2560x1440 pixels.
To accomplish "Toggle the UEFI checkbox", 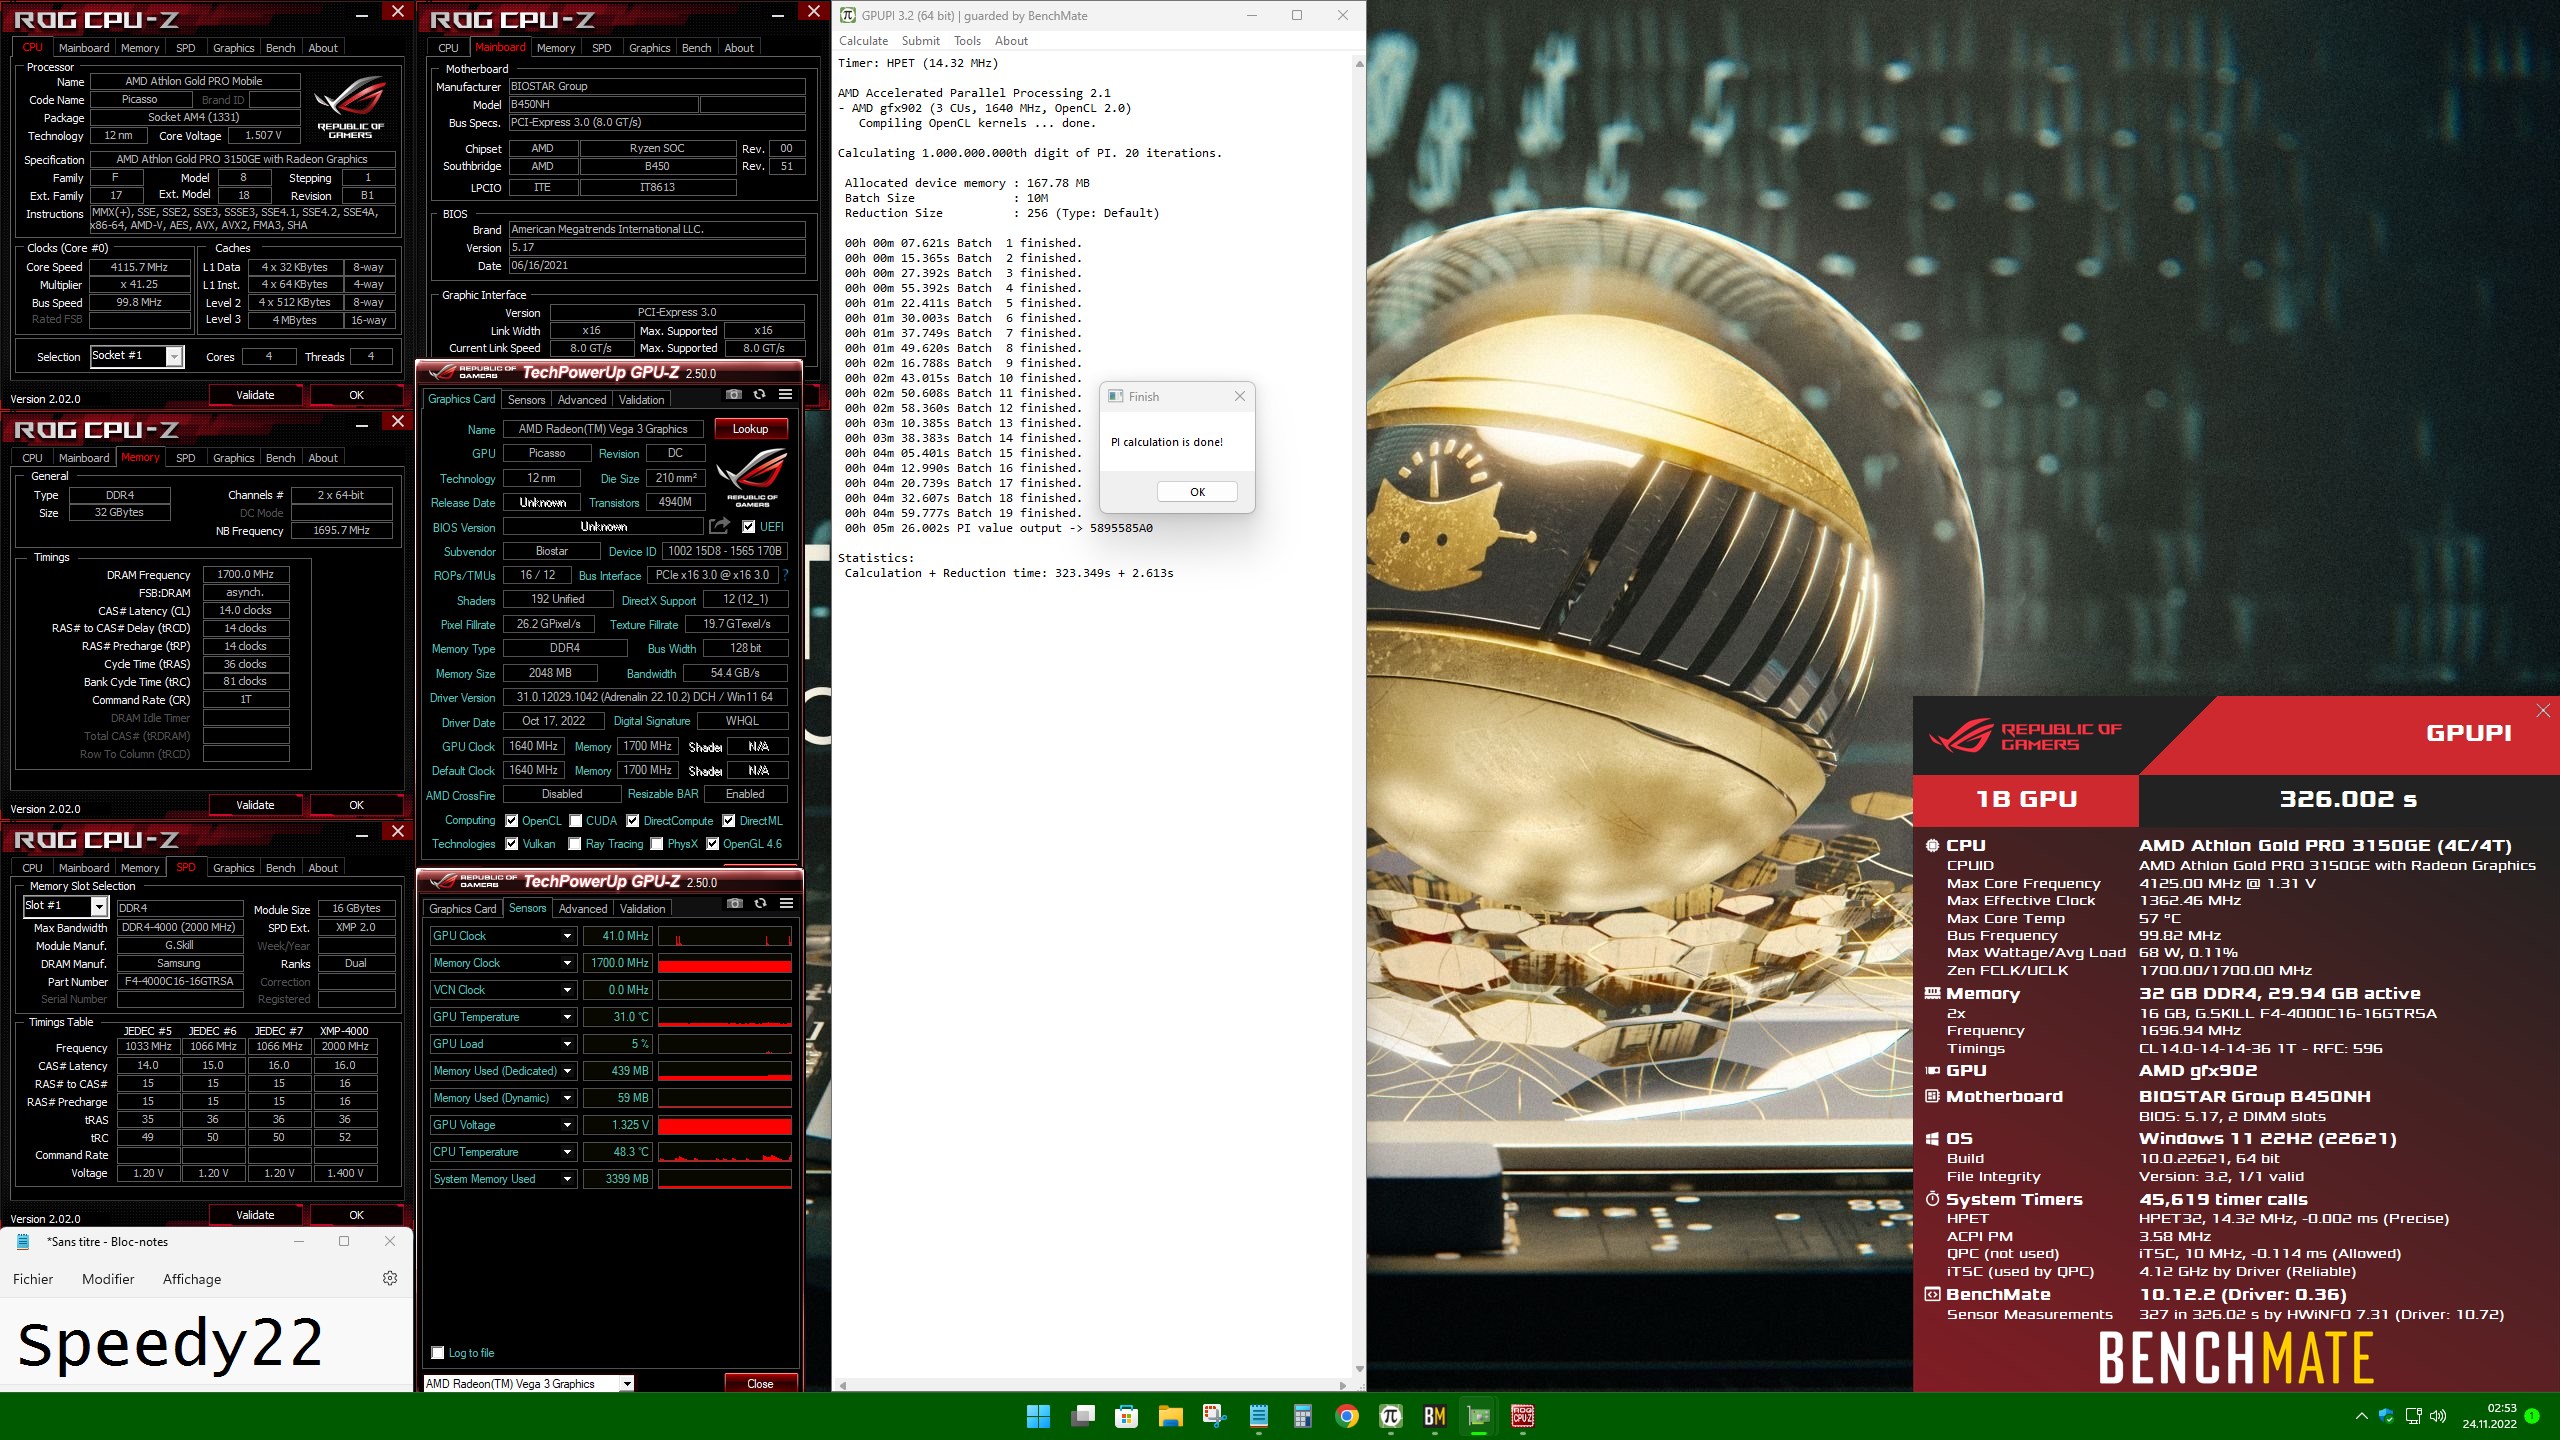I will (748, 527).
